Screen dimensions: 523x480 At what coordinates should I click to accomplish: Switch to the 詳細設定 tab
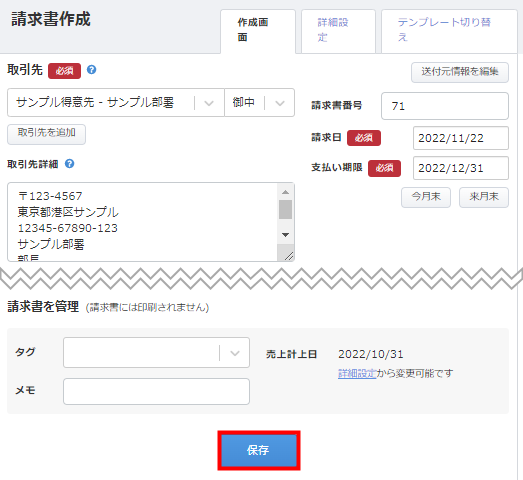pos(338,31)
